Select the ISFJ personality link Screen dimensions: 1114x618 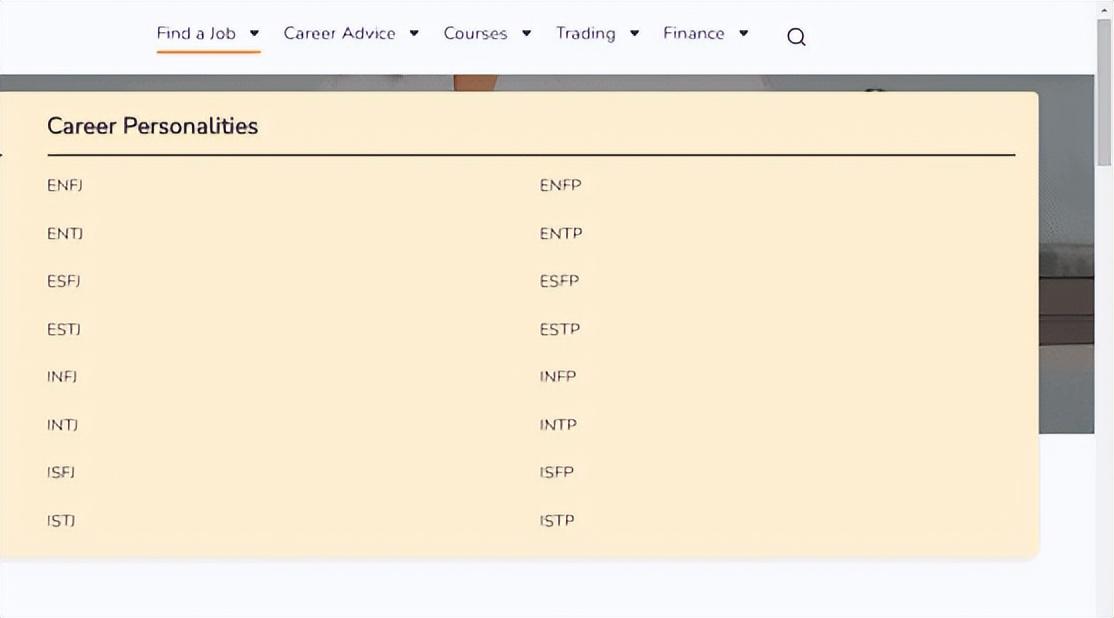[x=61, y=473]
